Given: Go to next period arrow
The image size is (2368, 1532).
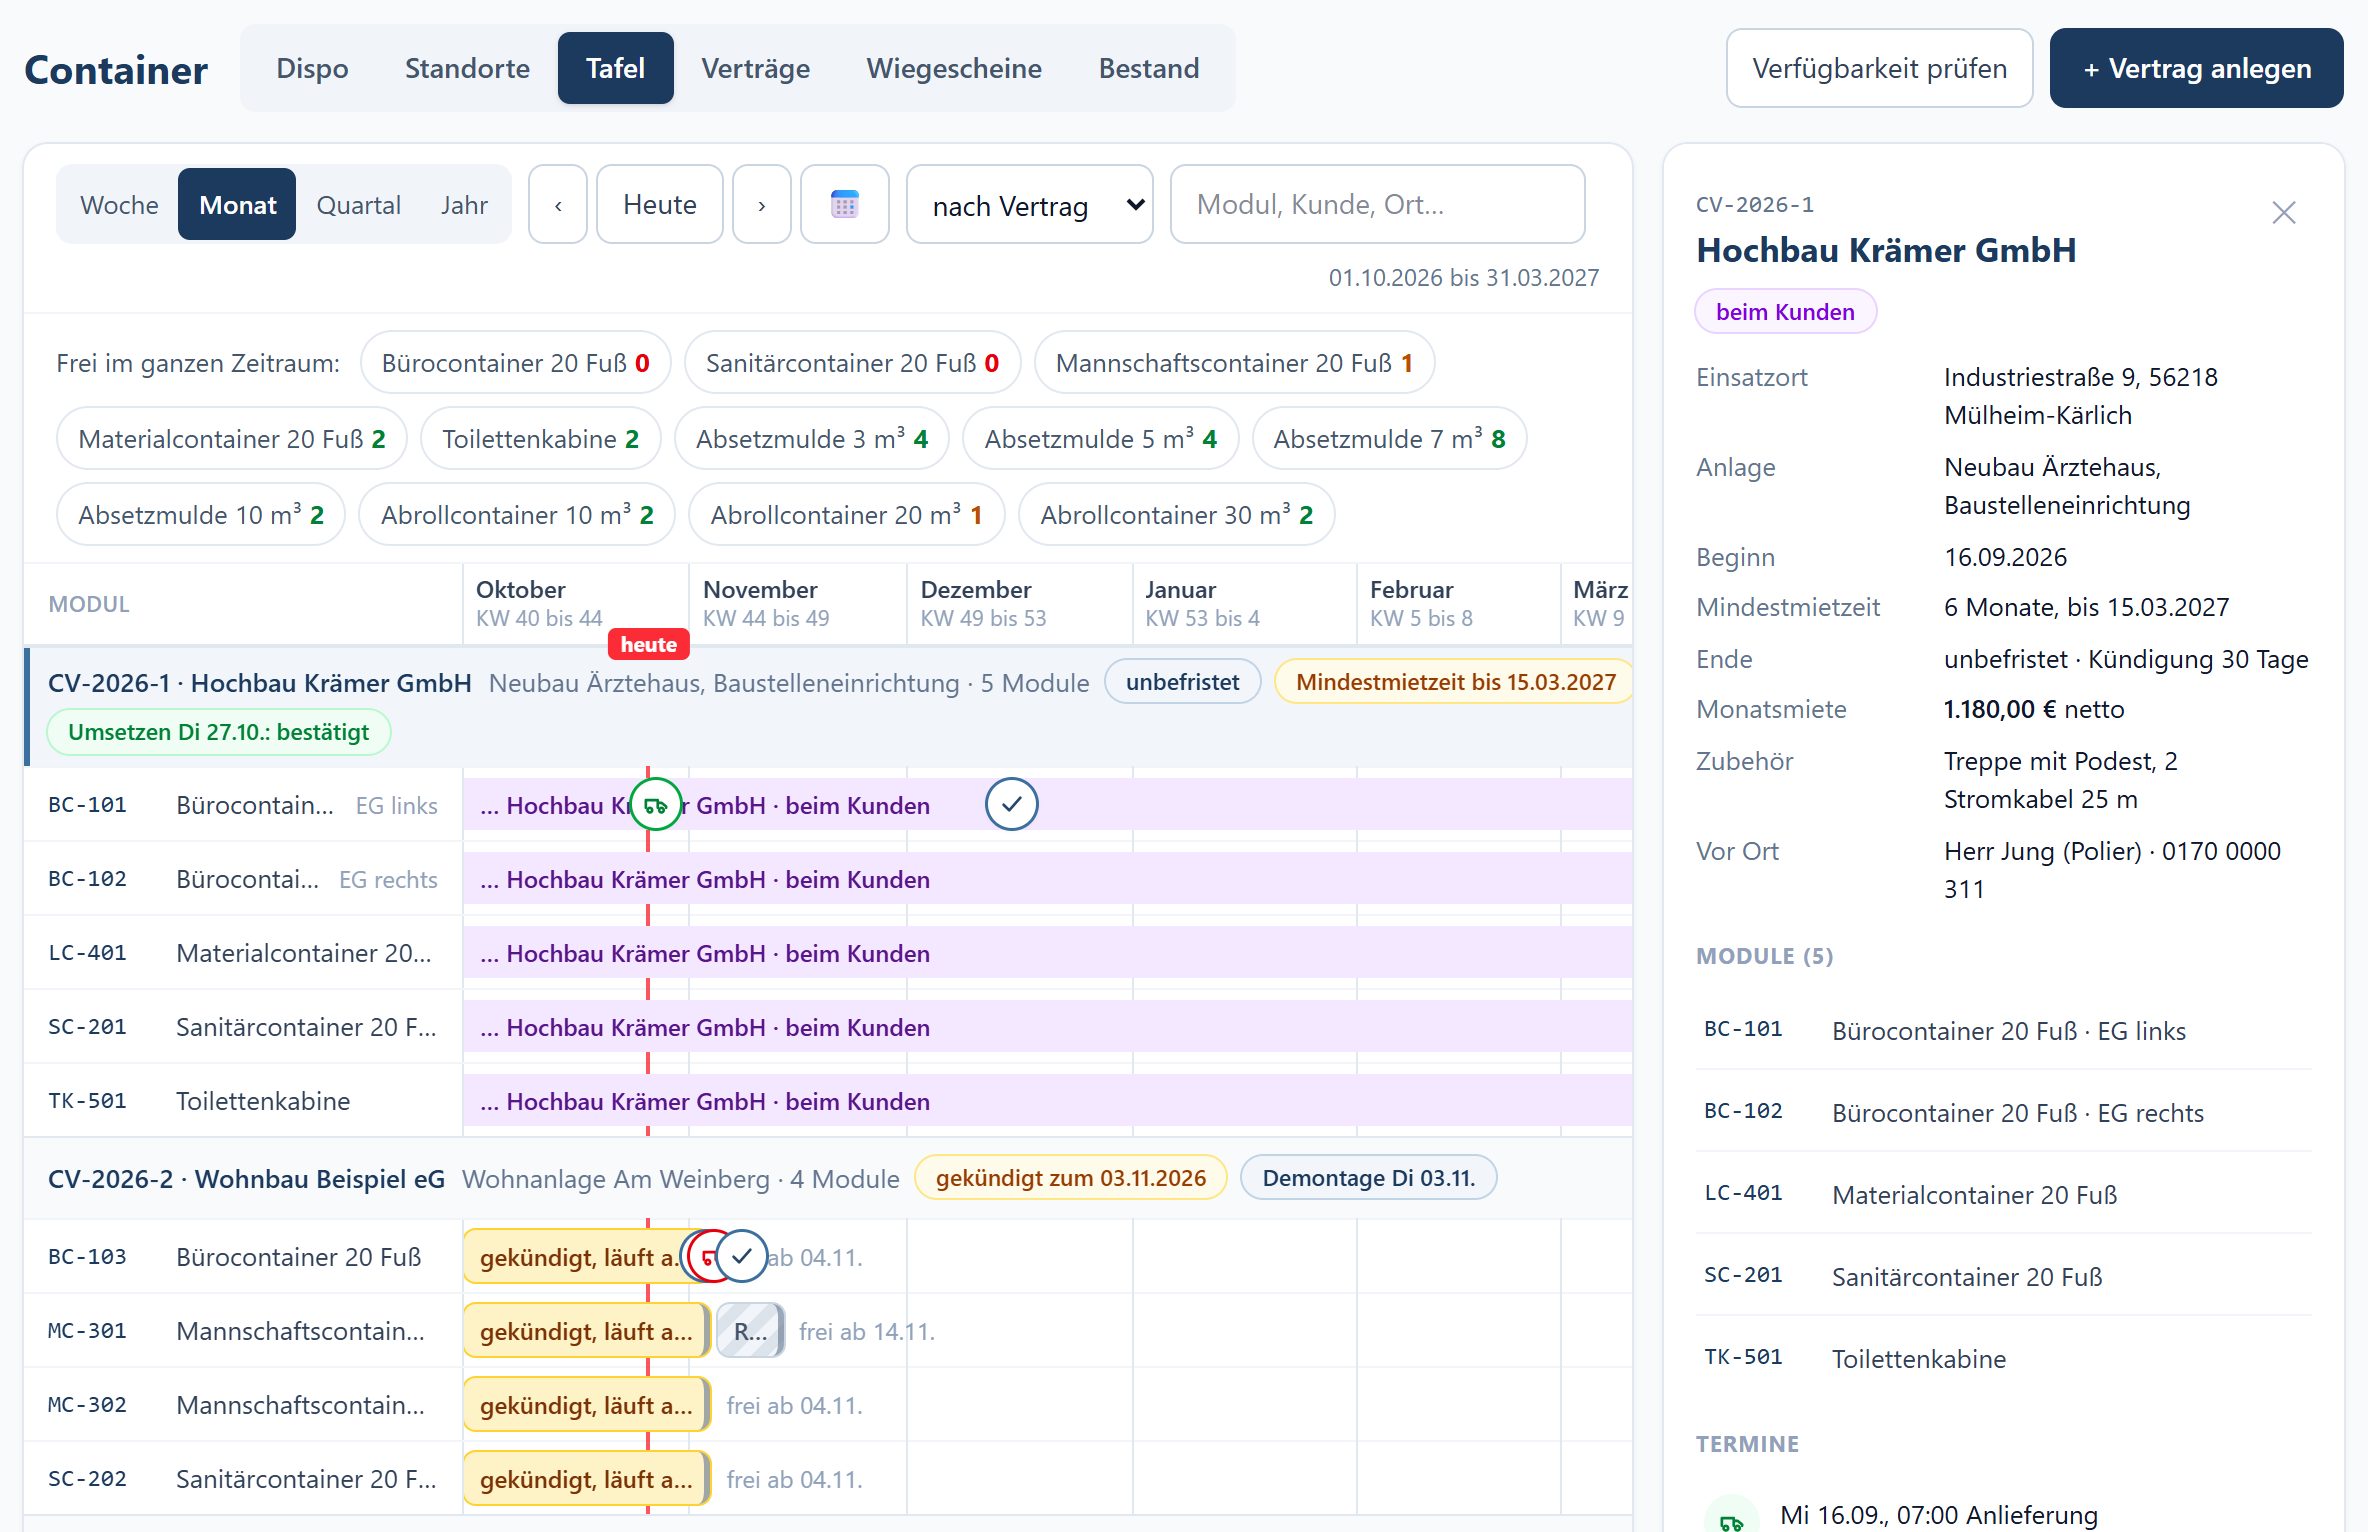Looking at the screenshot, I should pos(762,205).
